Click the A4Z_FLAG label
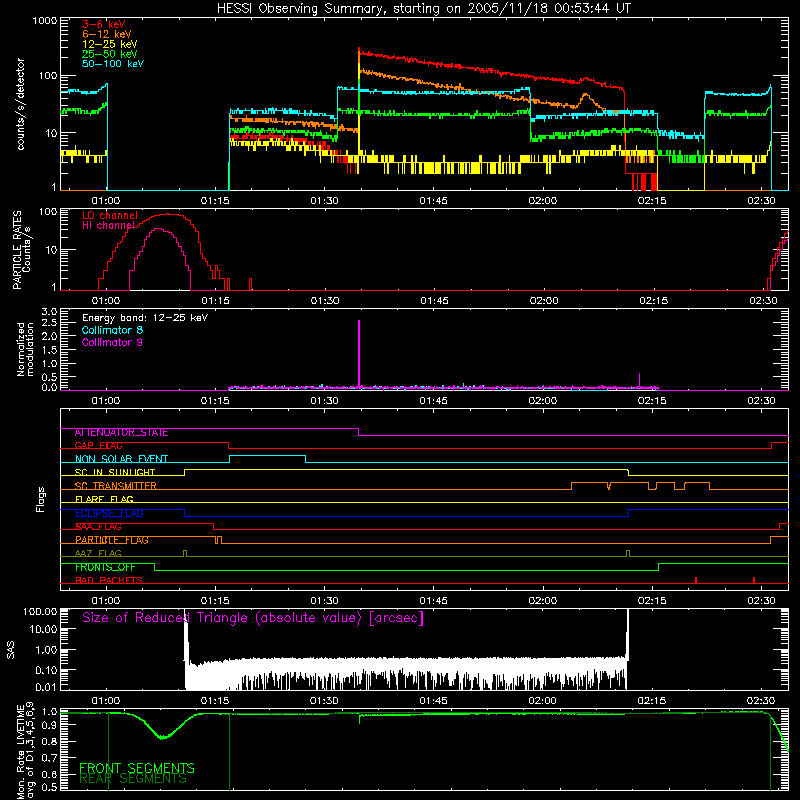The width and height of the screenshot is (800, 800). 98,553
